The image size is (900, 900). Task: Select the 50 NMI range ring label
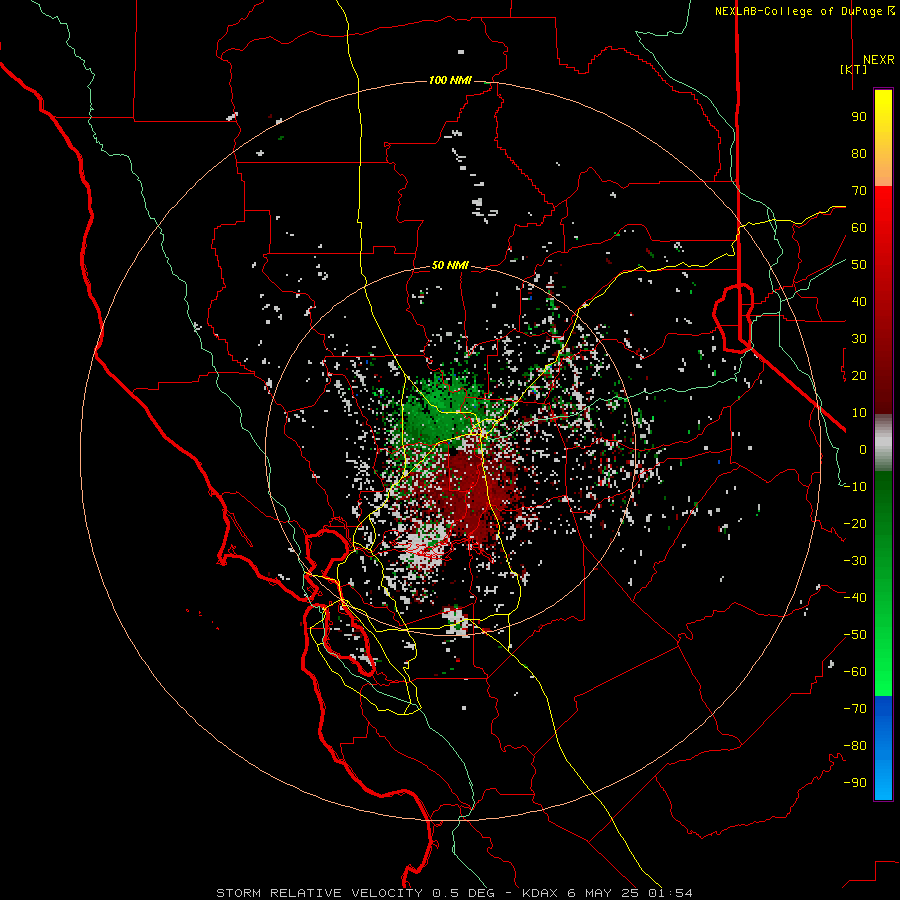pos(450,265)
